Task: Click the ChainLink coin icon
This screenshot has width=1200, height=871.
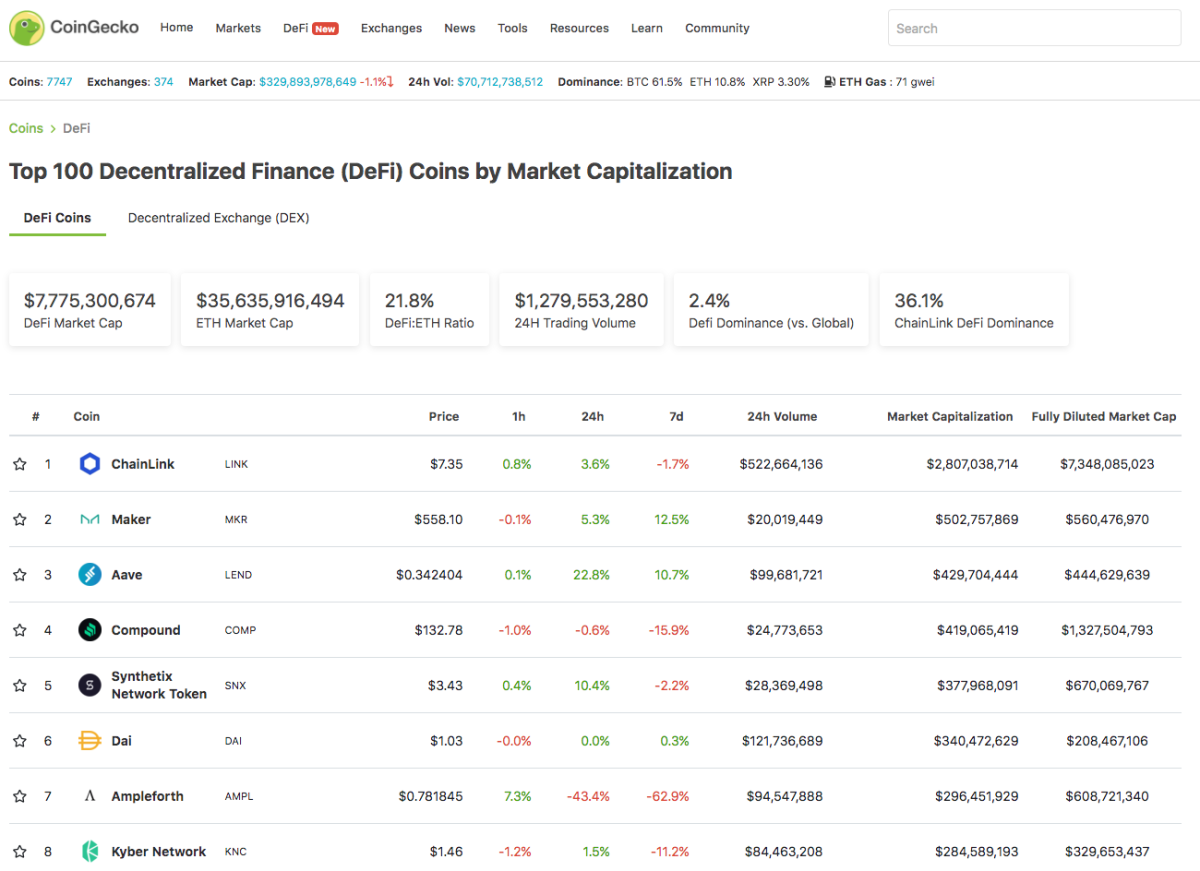Action: pos(90,464)
